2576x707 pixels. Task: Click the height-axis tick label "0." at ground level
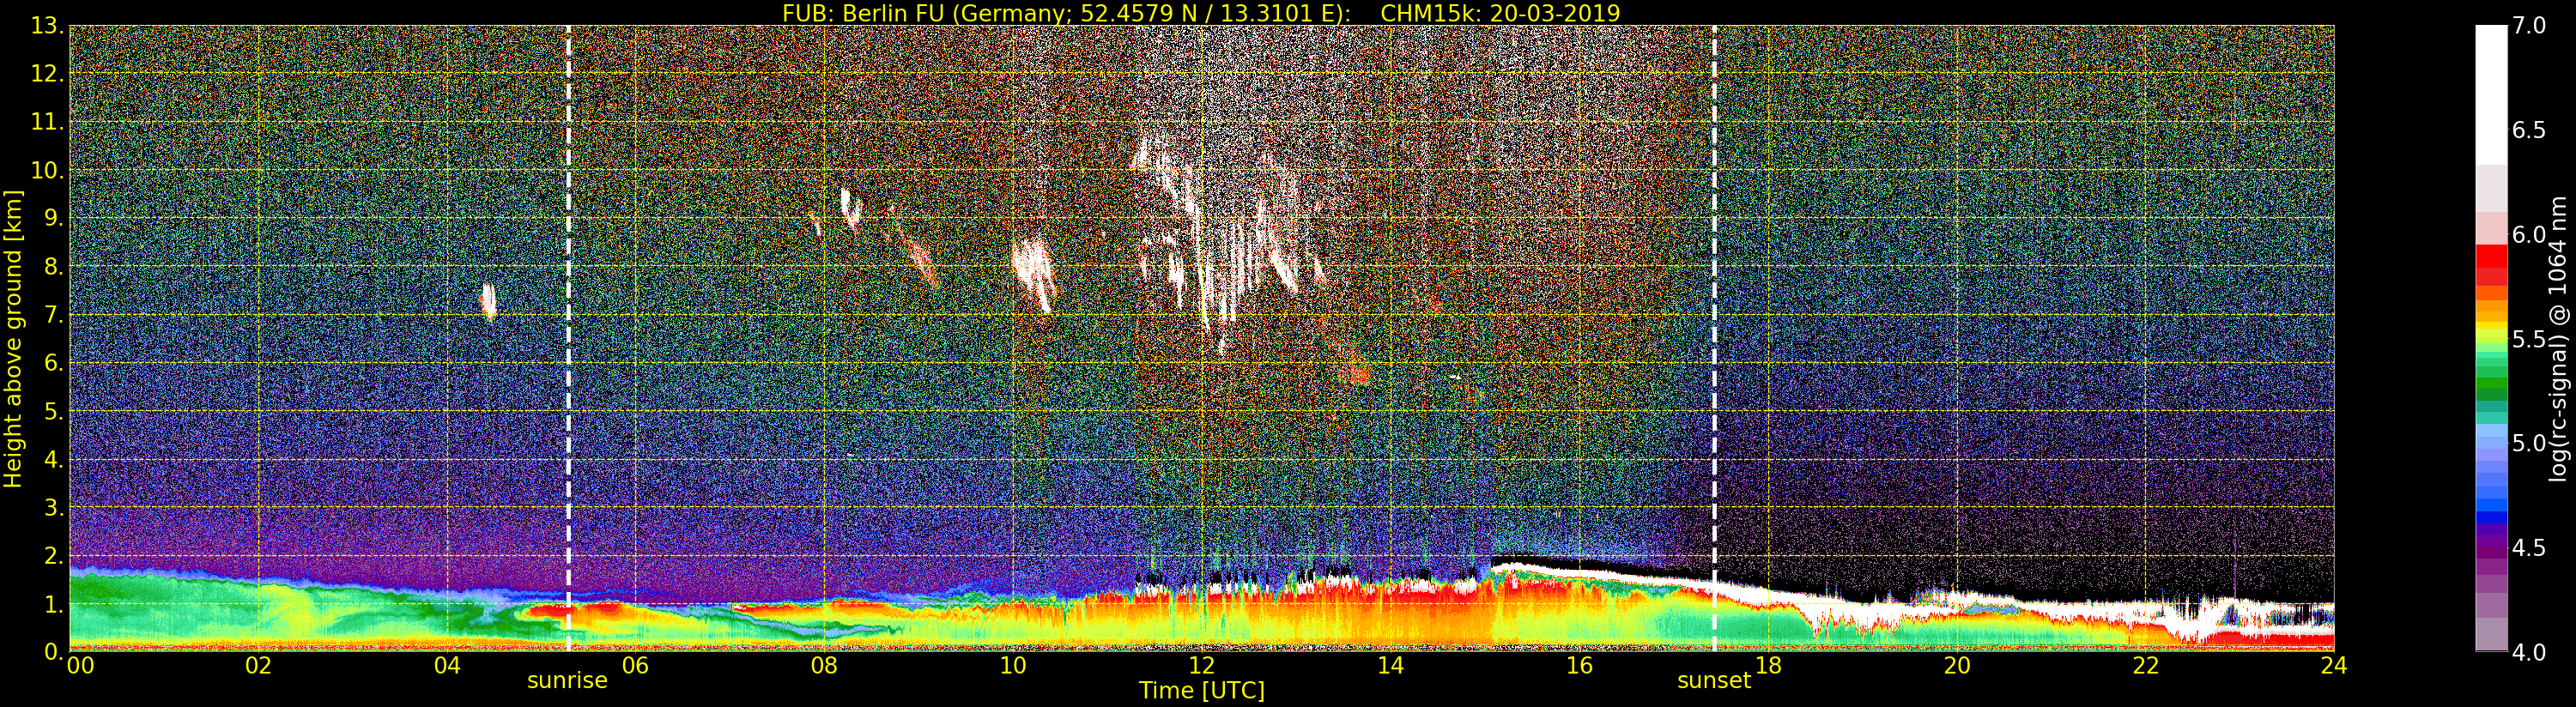pos(53,652)
